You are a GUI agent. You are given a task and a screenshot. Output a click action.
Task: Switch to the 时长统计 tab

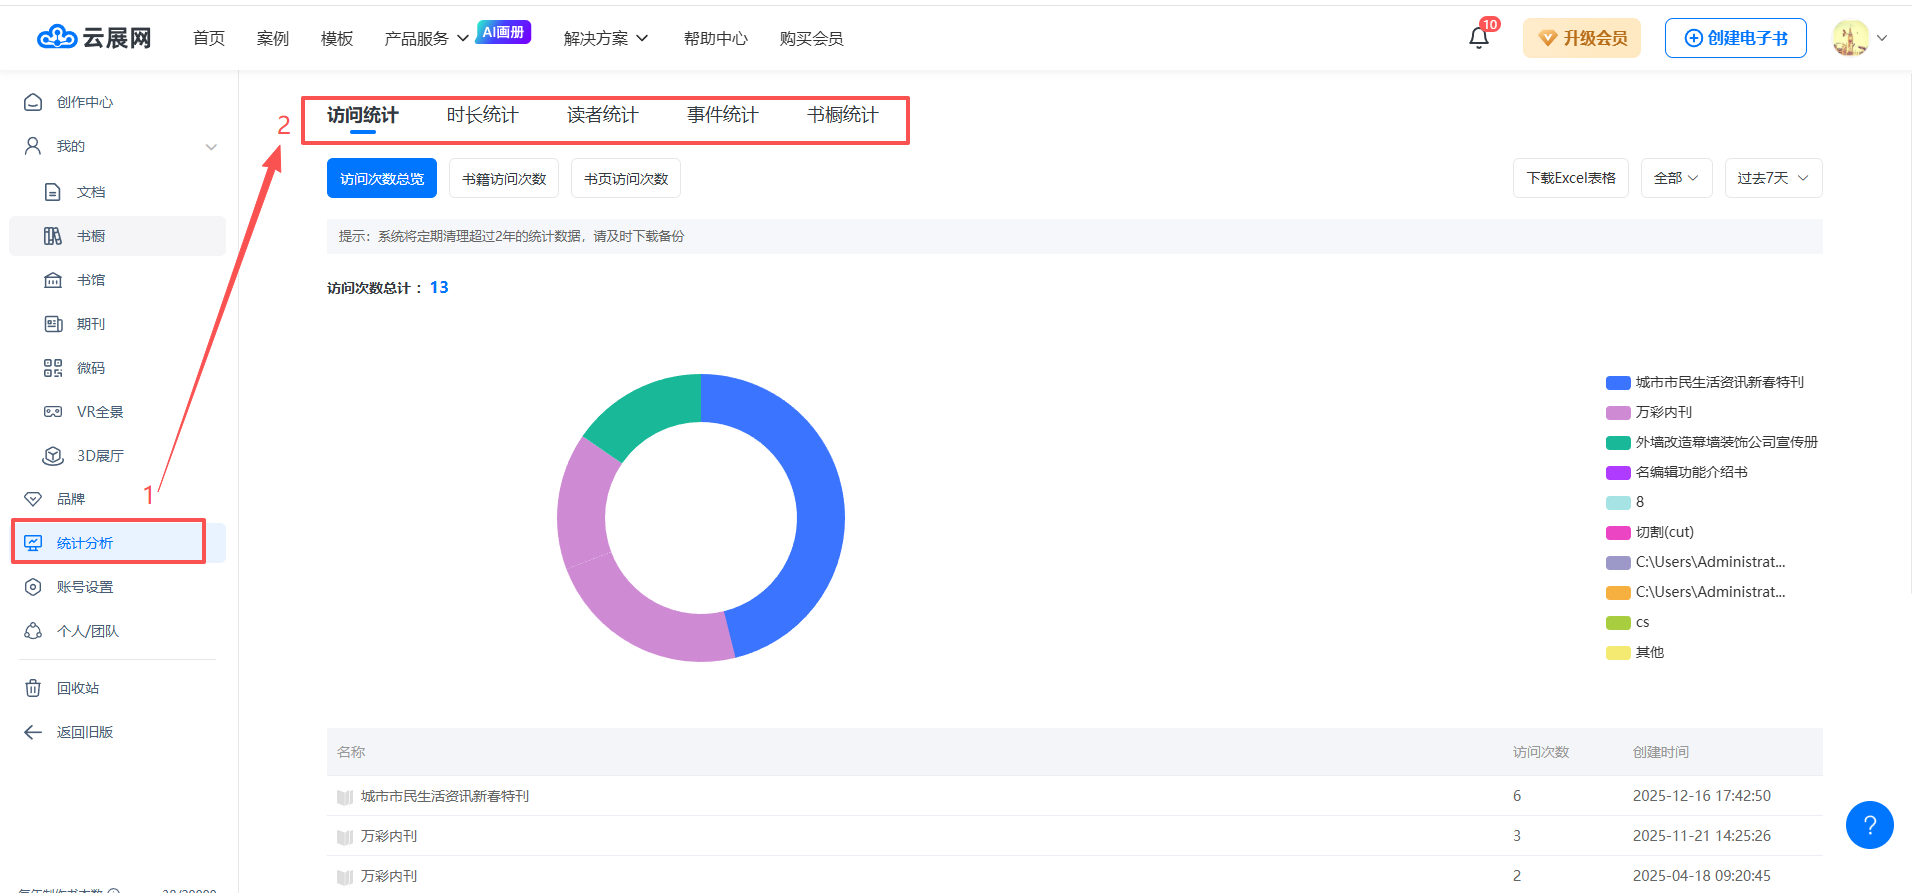coord(482,115)
